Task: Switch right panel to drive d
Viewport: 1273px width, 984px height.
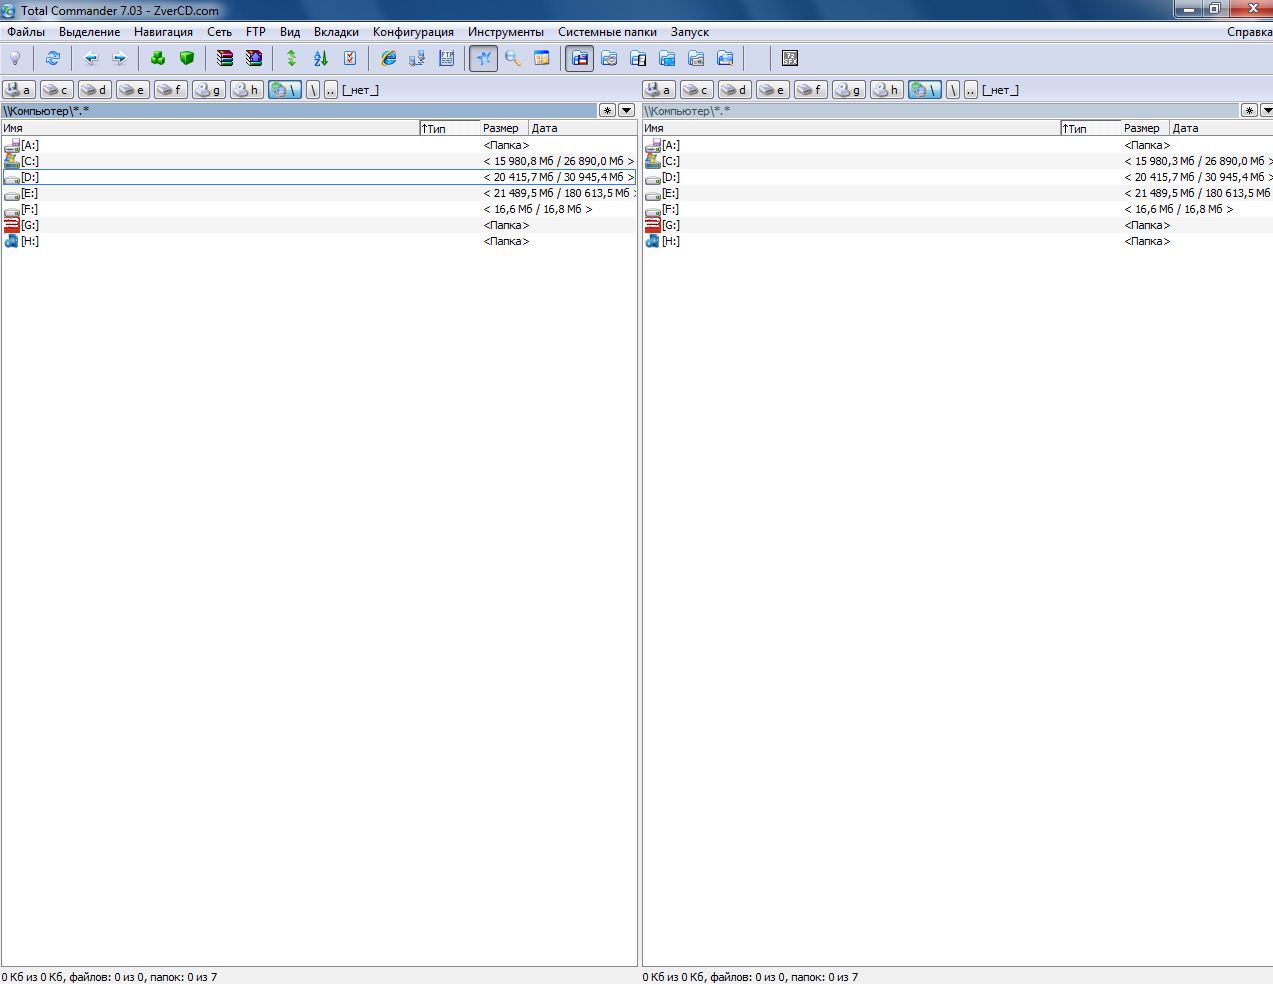Action: pos(735,90)
